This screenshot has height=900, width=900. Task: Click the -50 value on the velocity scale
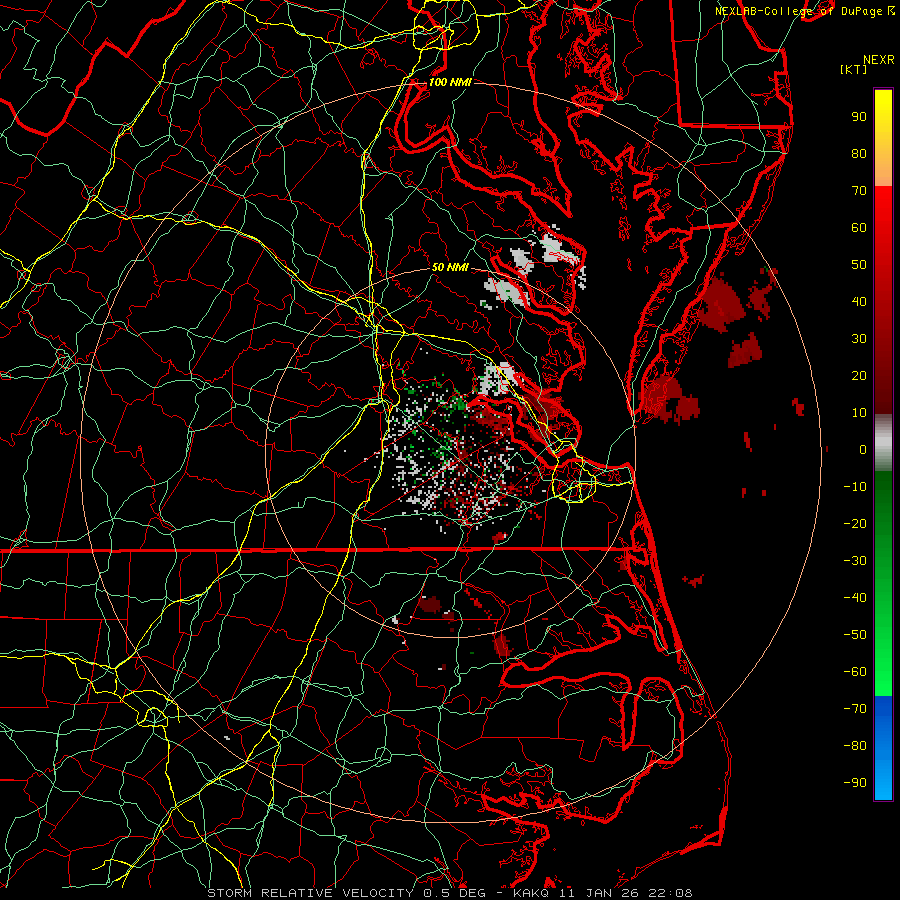pyautogui.click(x=855, y=635)
